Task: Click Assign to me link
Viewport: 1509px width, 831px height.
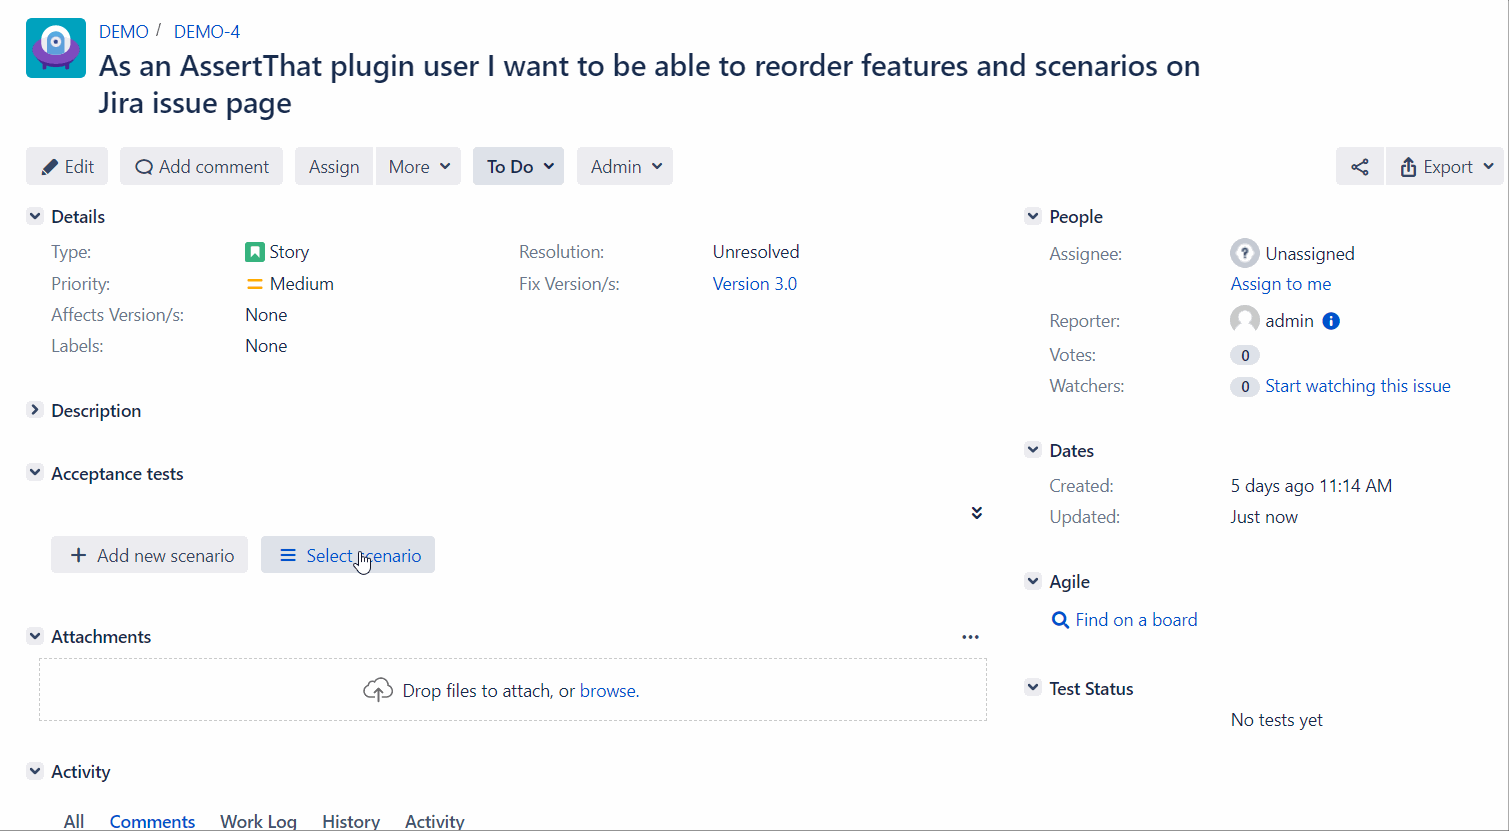Action: point(1281,284)
